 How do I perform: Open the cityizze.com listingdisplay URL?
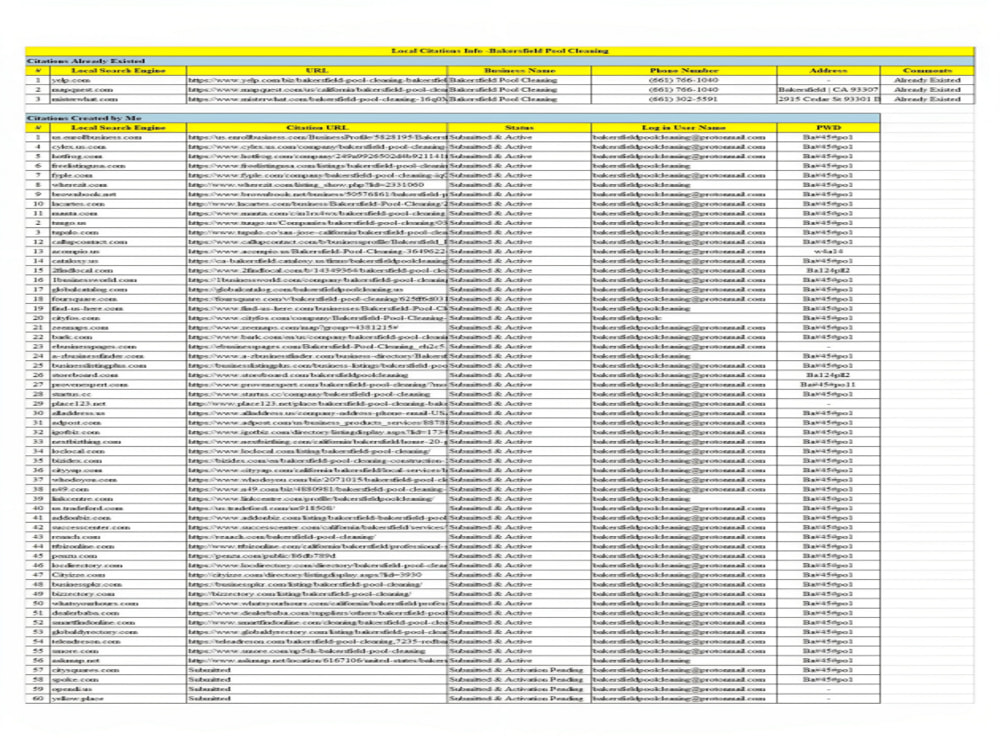[317, 575]
